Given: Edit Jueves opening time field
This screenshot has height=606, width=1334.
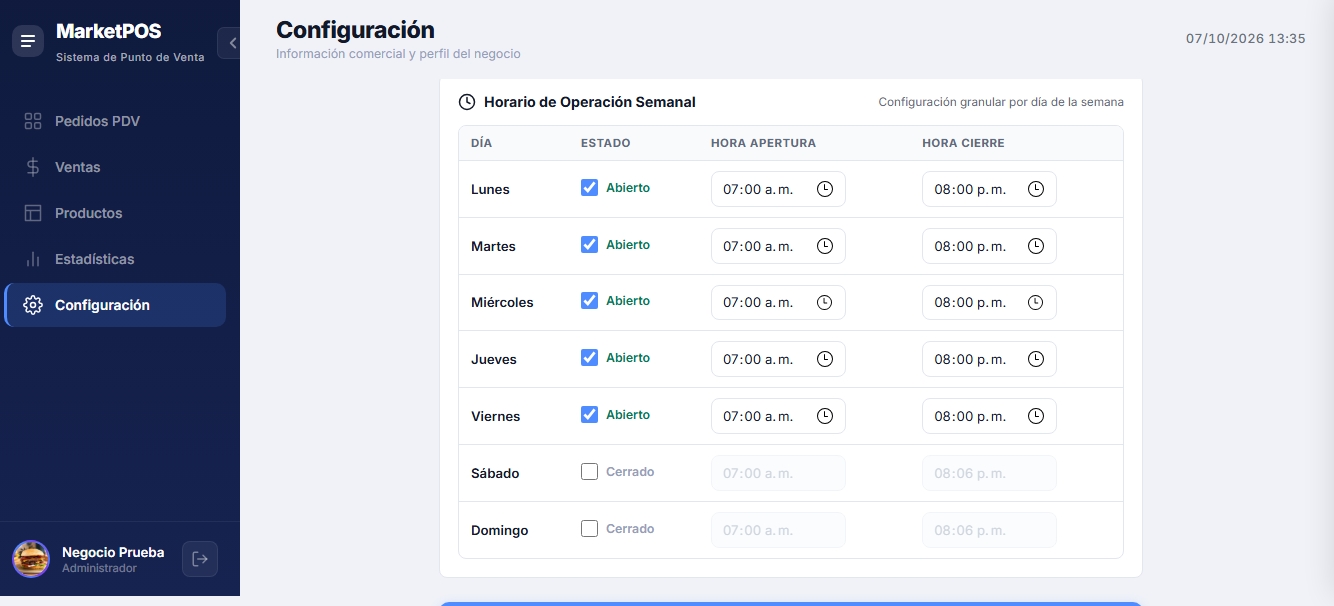Looking at the screenshot, I should pos(778,359).
